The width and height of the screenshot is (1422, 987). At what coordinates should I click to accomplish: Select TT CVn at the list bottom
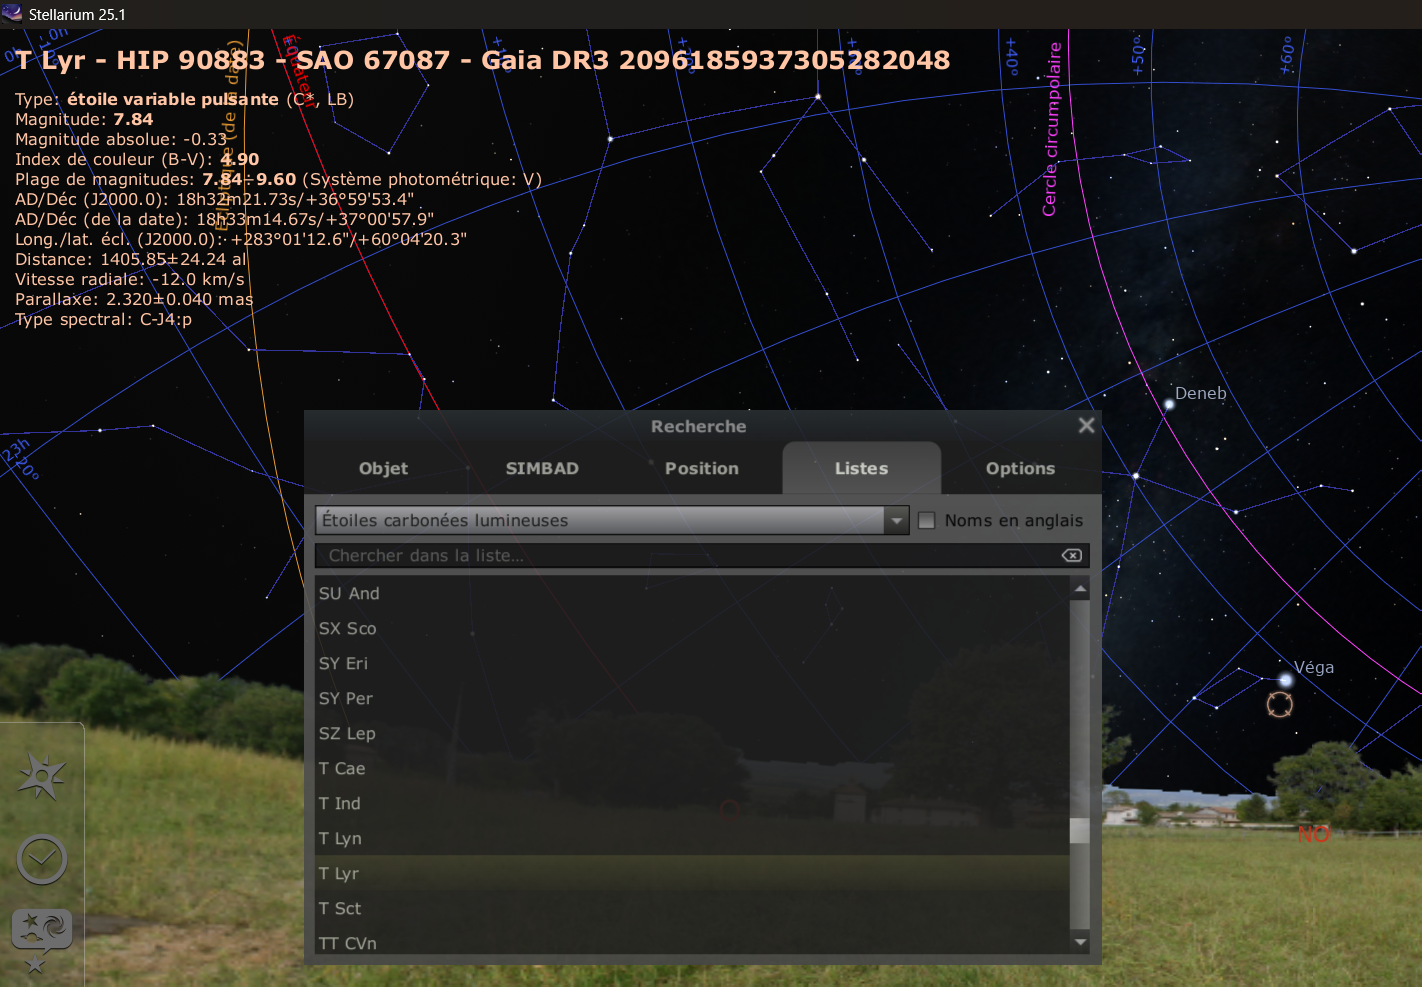[692, 941]
